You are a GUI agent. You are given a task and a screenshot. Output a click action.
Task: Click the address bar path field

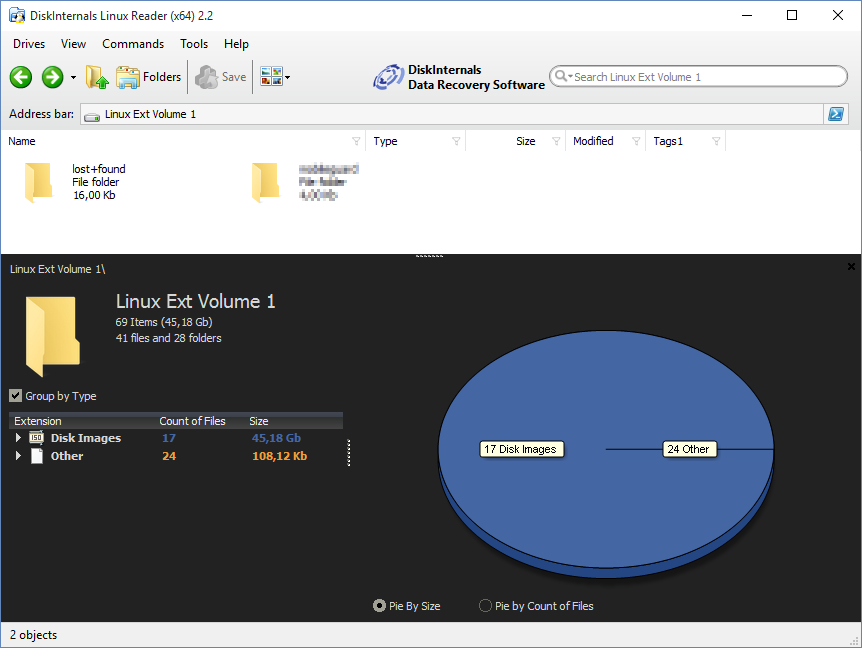pos(452,114)
